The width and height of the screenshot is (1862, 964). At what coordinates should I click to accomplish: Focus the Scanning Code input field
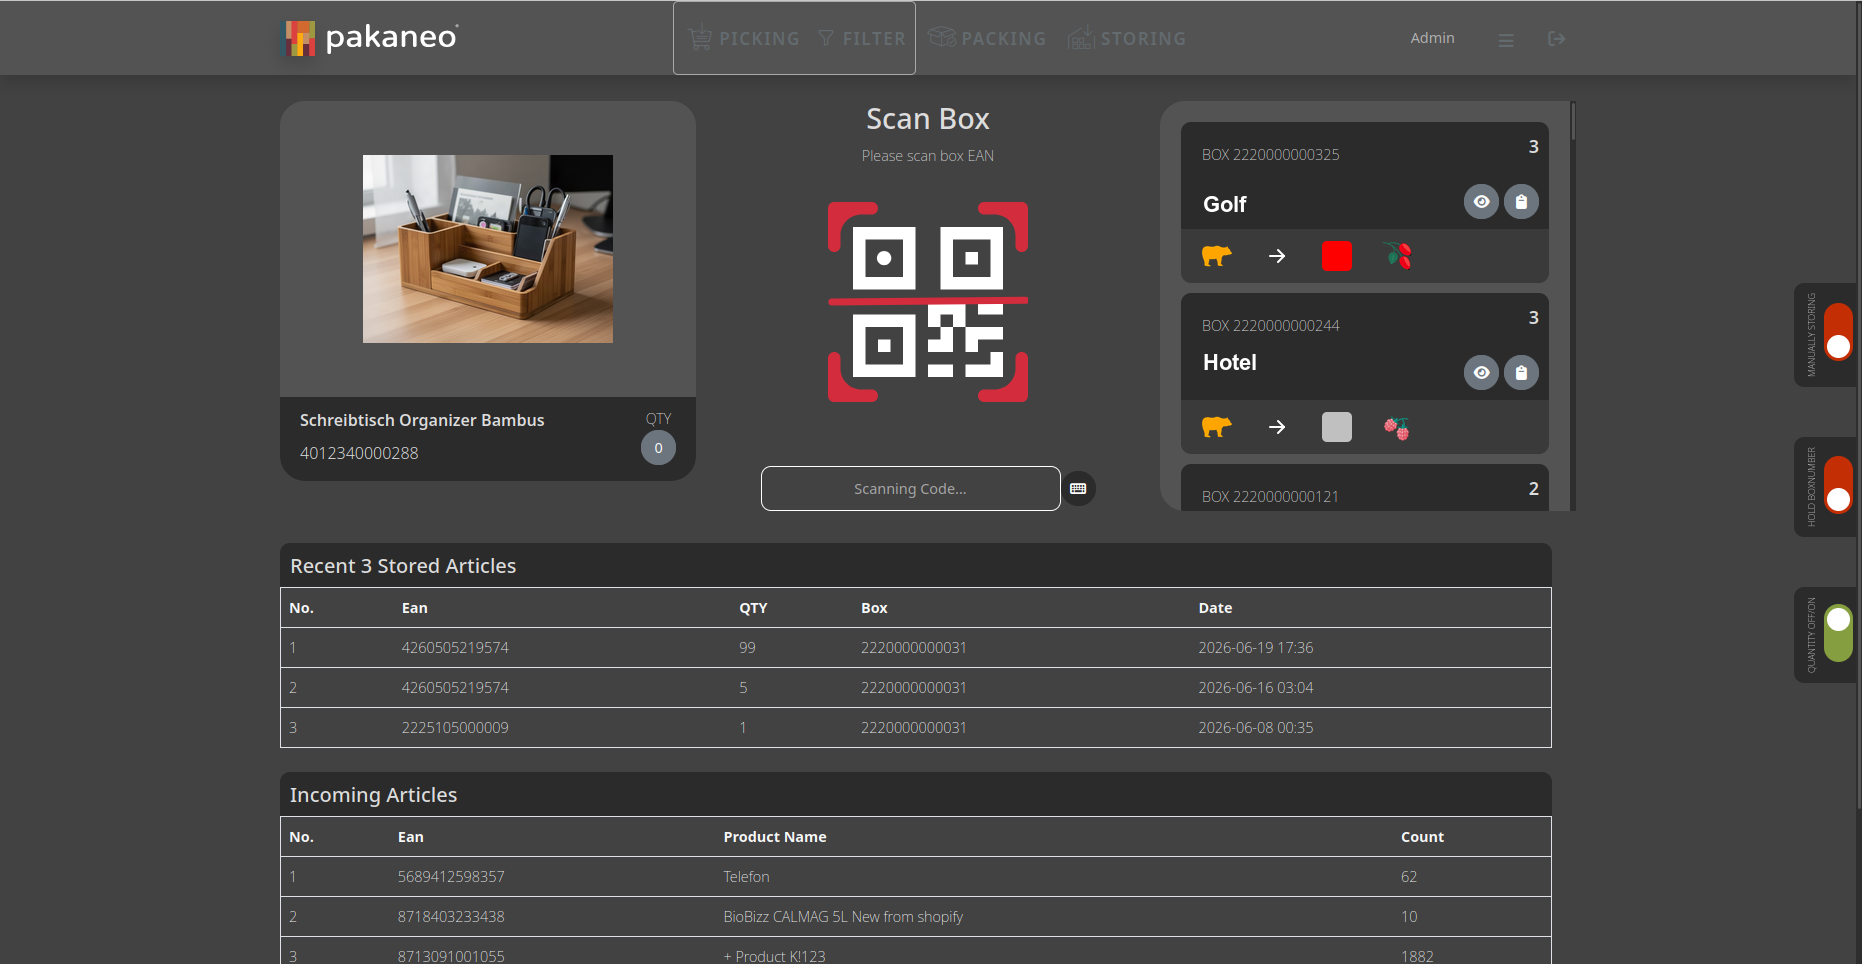pyautogui.click(x=910, y=489)
